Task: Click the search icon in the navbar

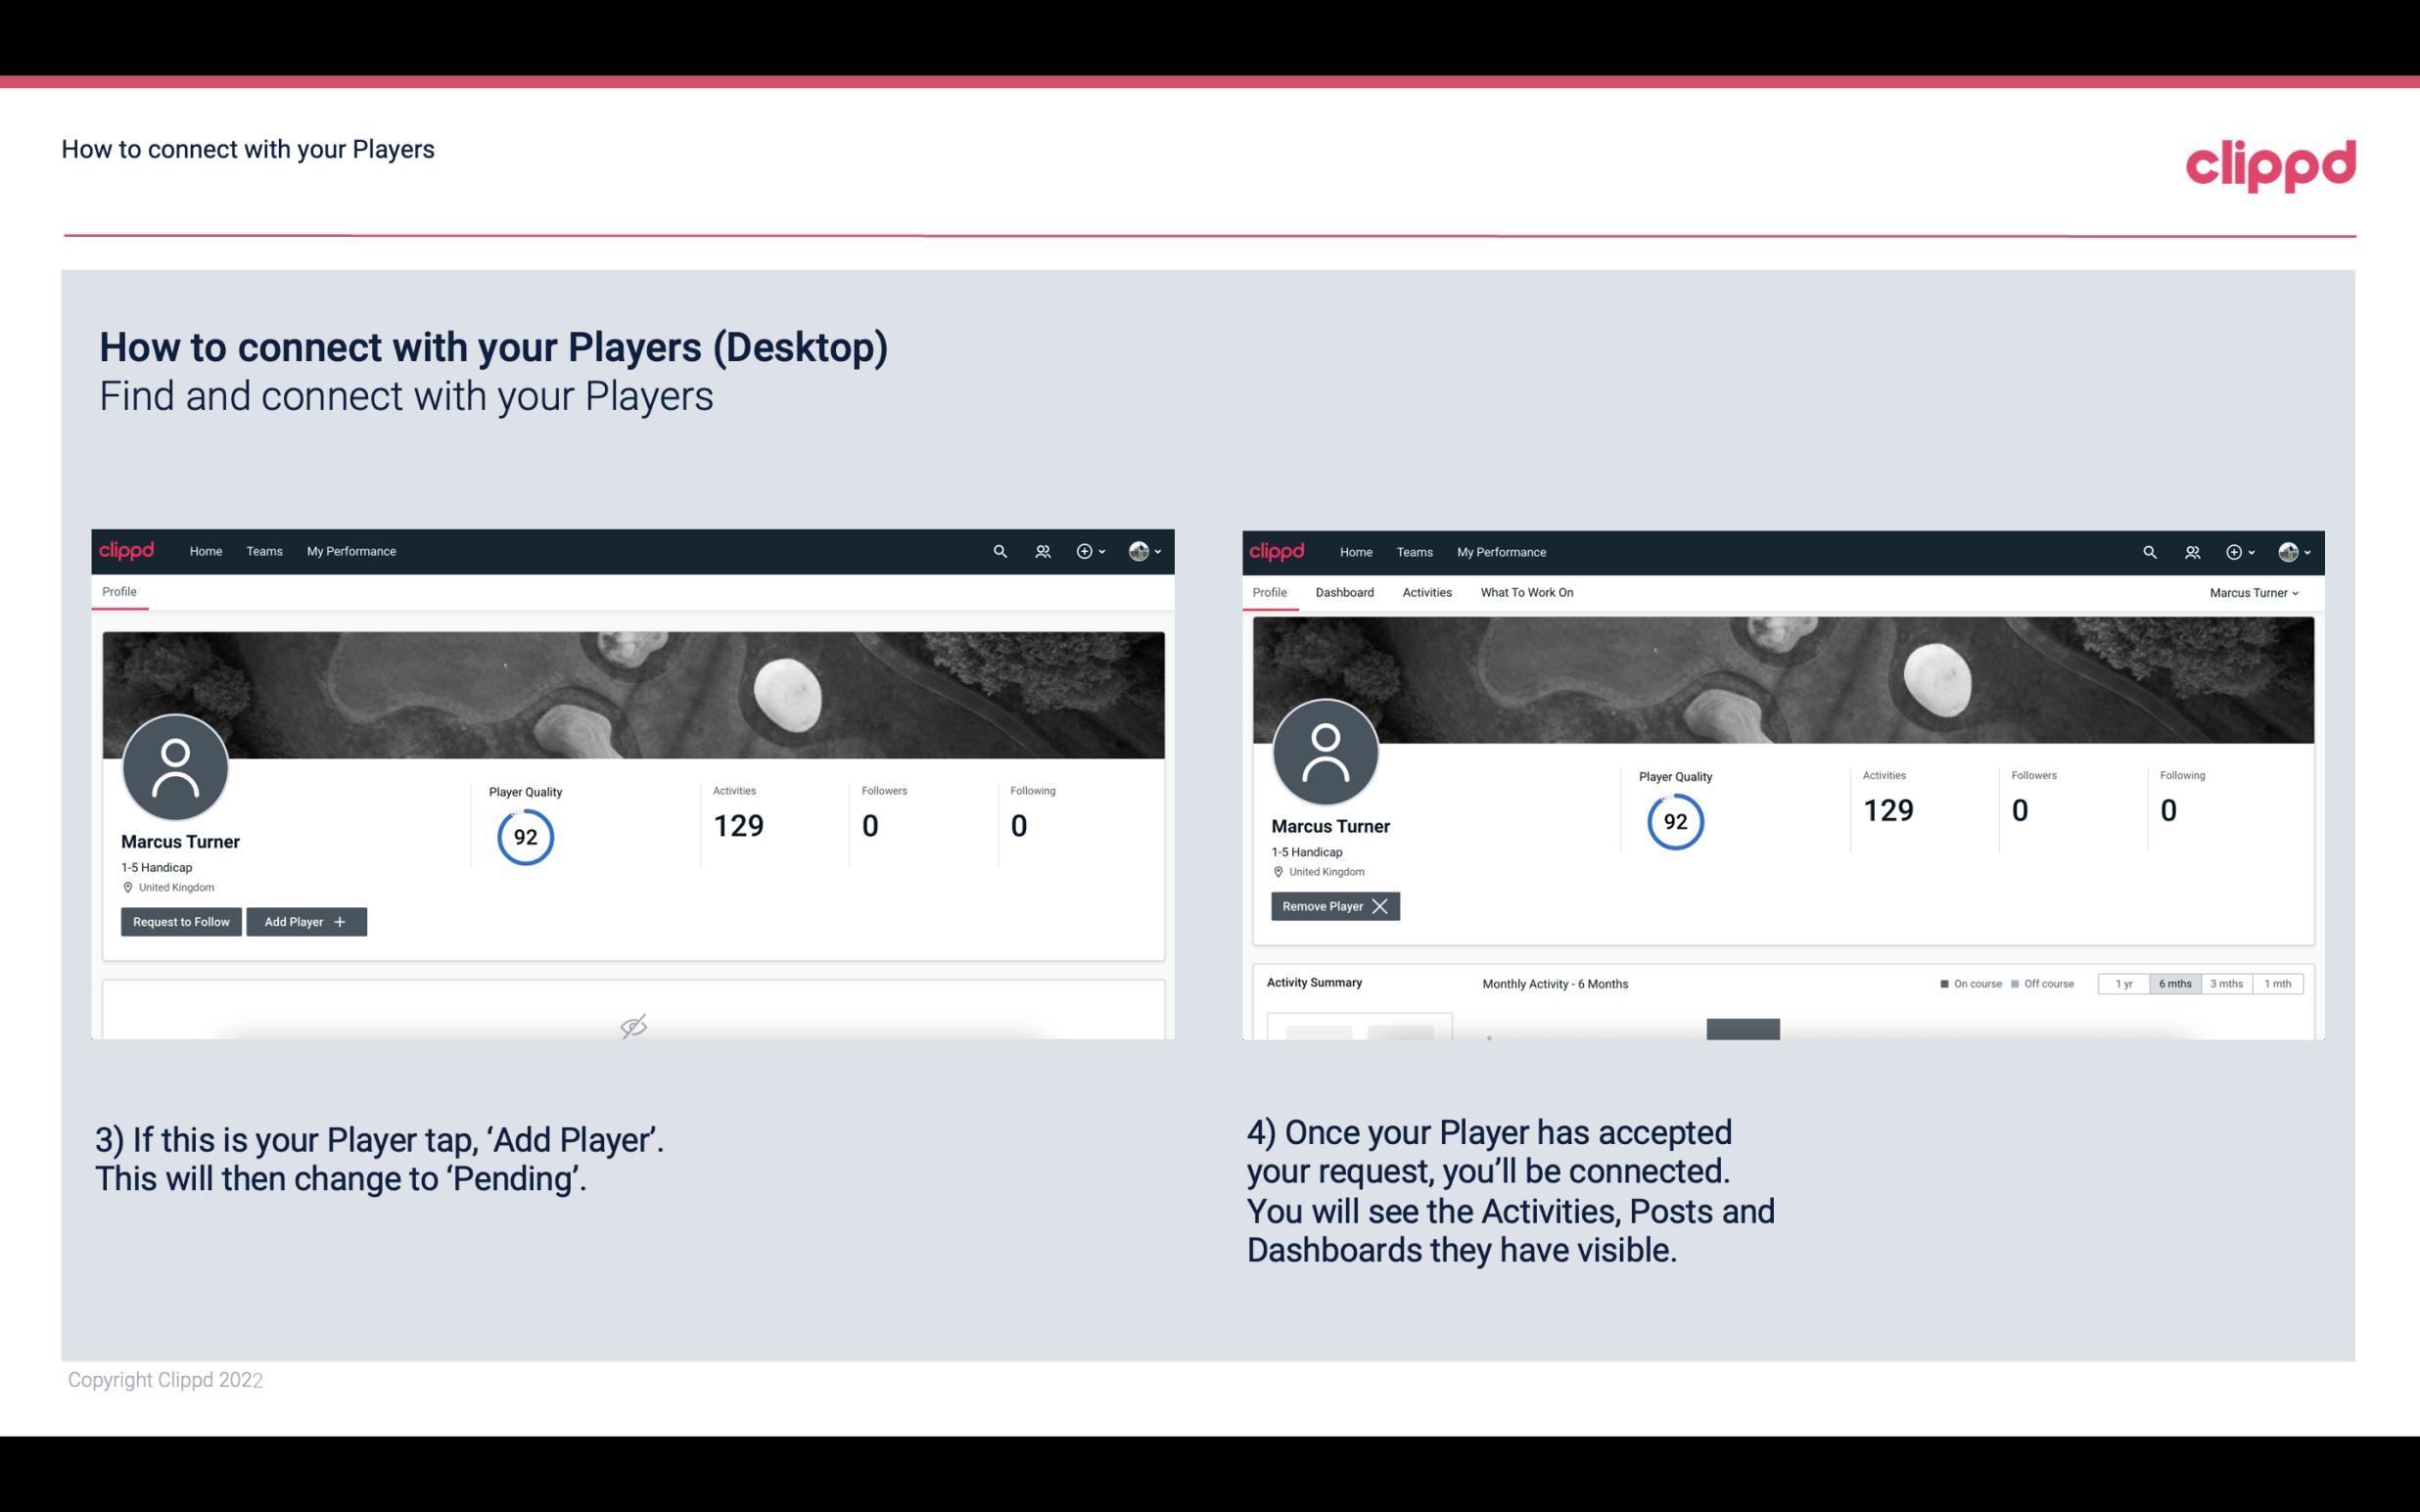Action: [x=999, y=550]
